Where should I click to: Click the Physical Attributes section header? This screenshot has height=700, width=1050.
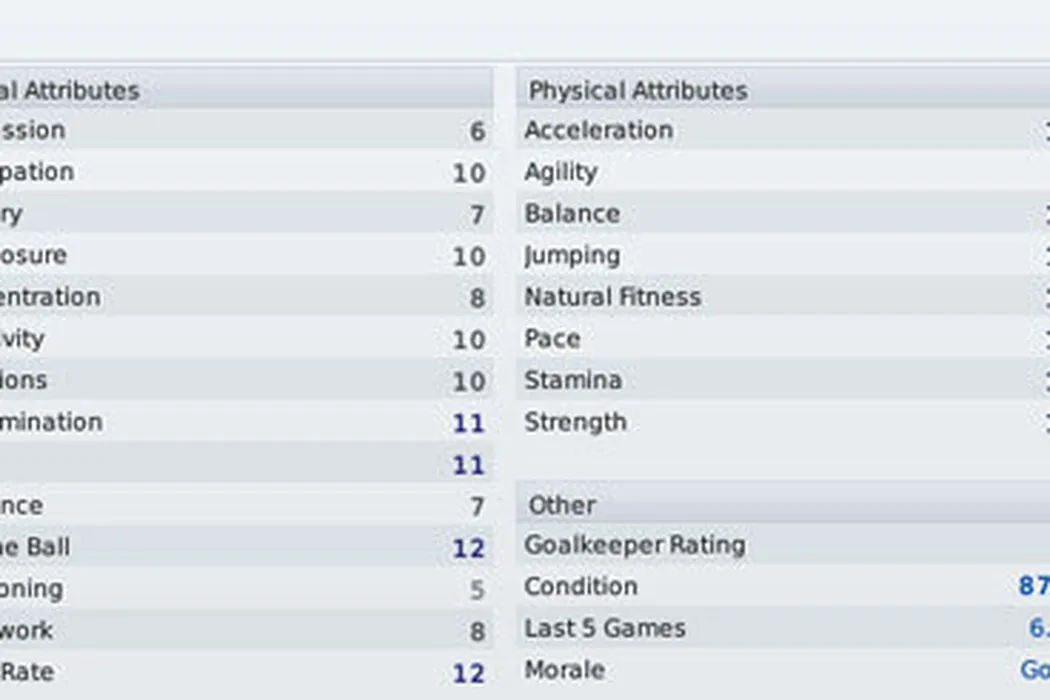(x=638, y=91)
